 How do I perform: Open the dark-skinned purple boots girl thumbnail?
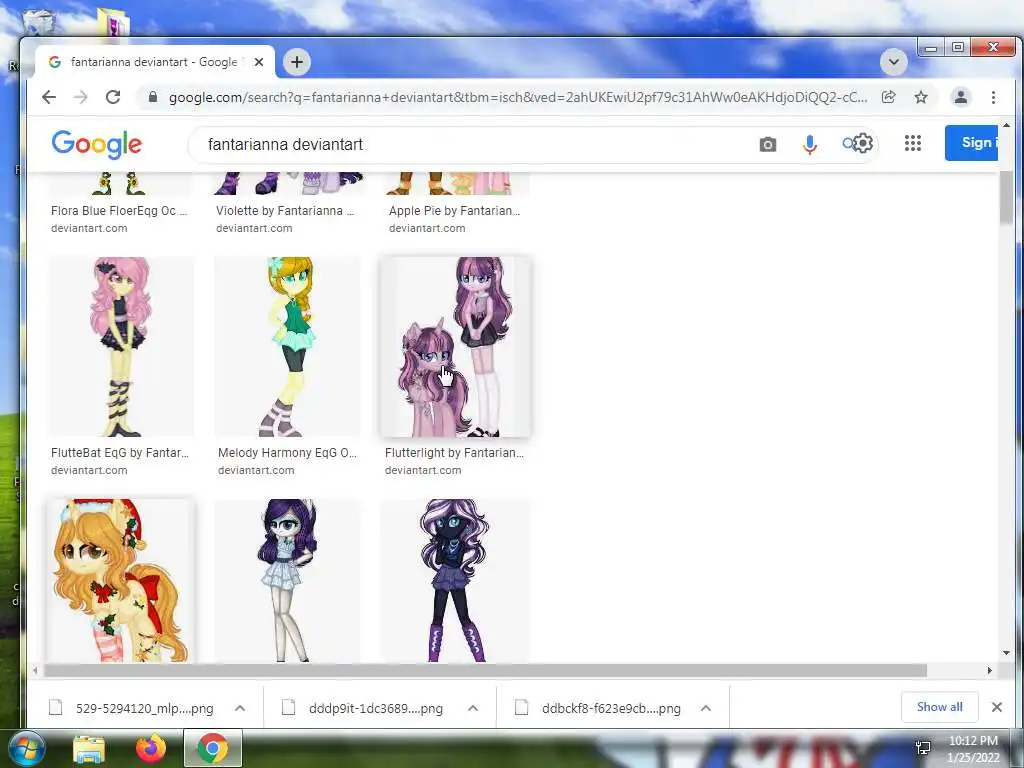455,581
